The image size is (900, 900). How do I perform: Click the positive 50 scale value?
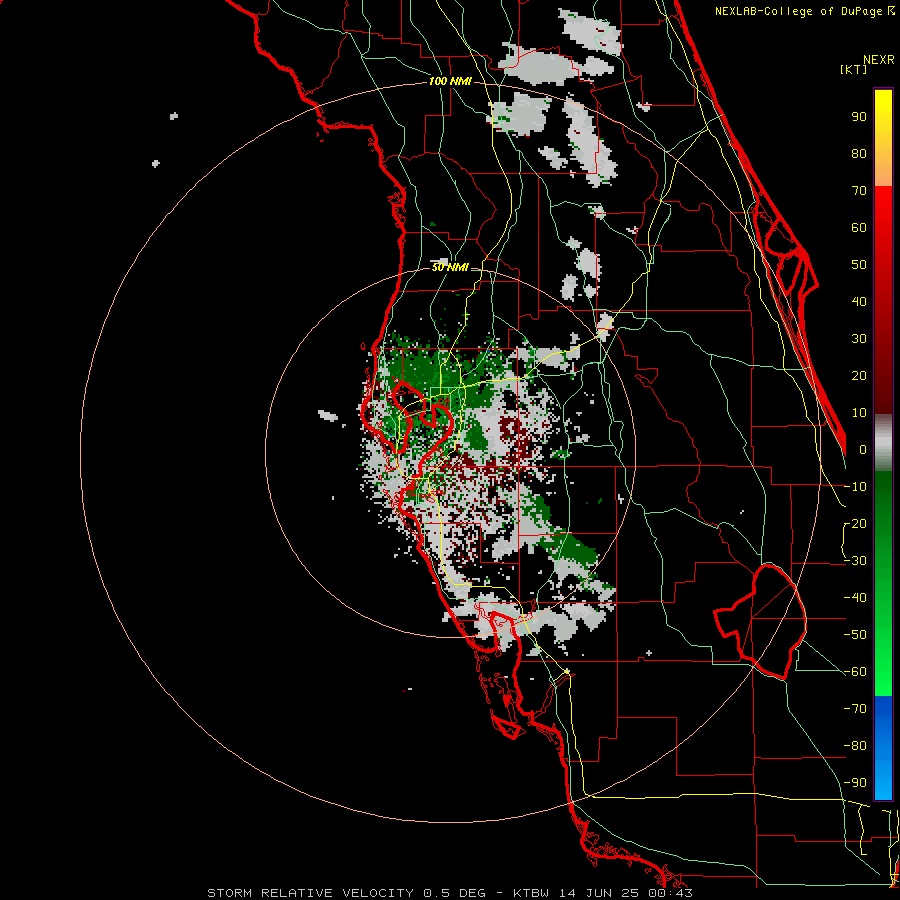[859, 265]
